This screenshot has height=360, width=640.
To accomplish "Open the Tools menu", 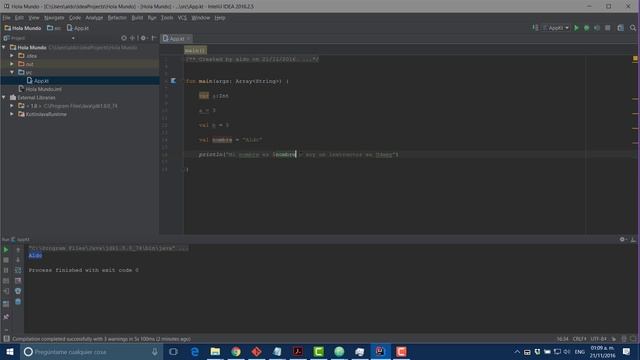I will (x=167, y=18).
